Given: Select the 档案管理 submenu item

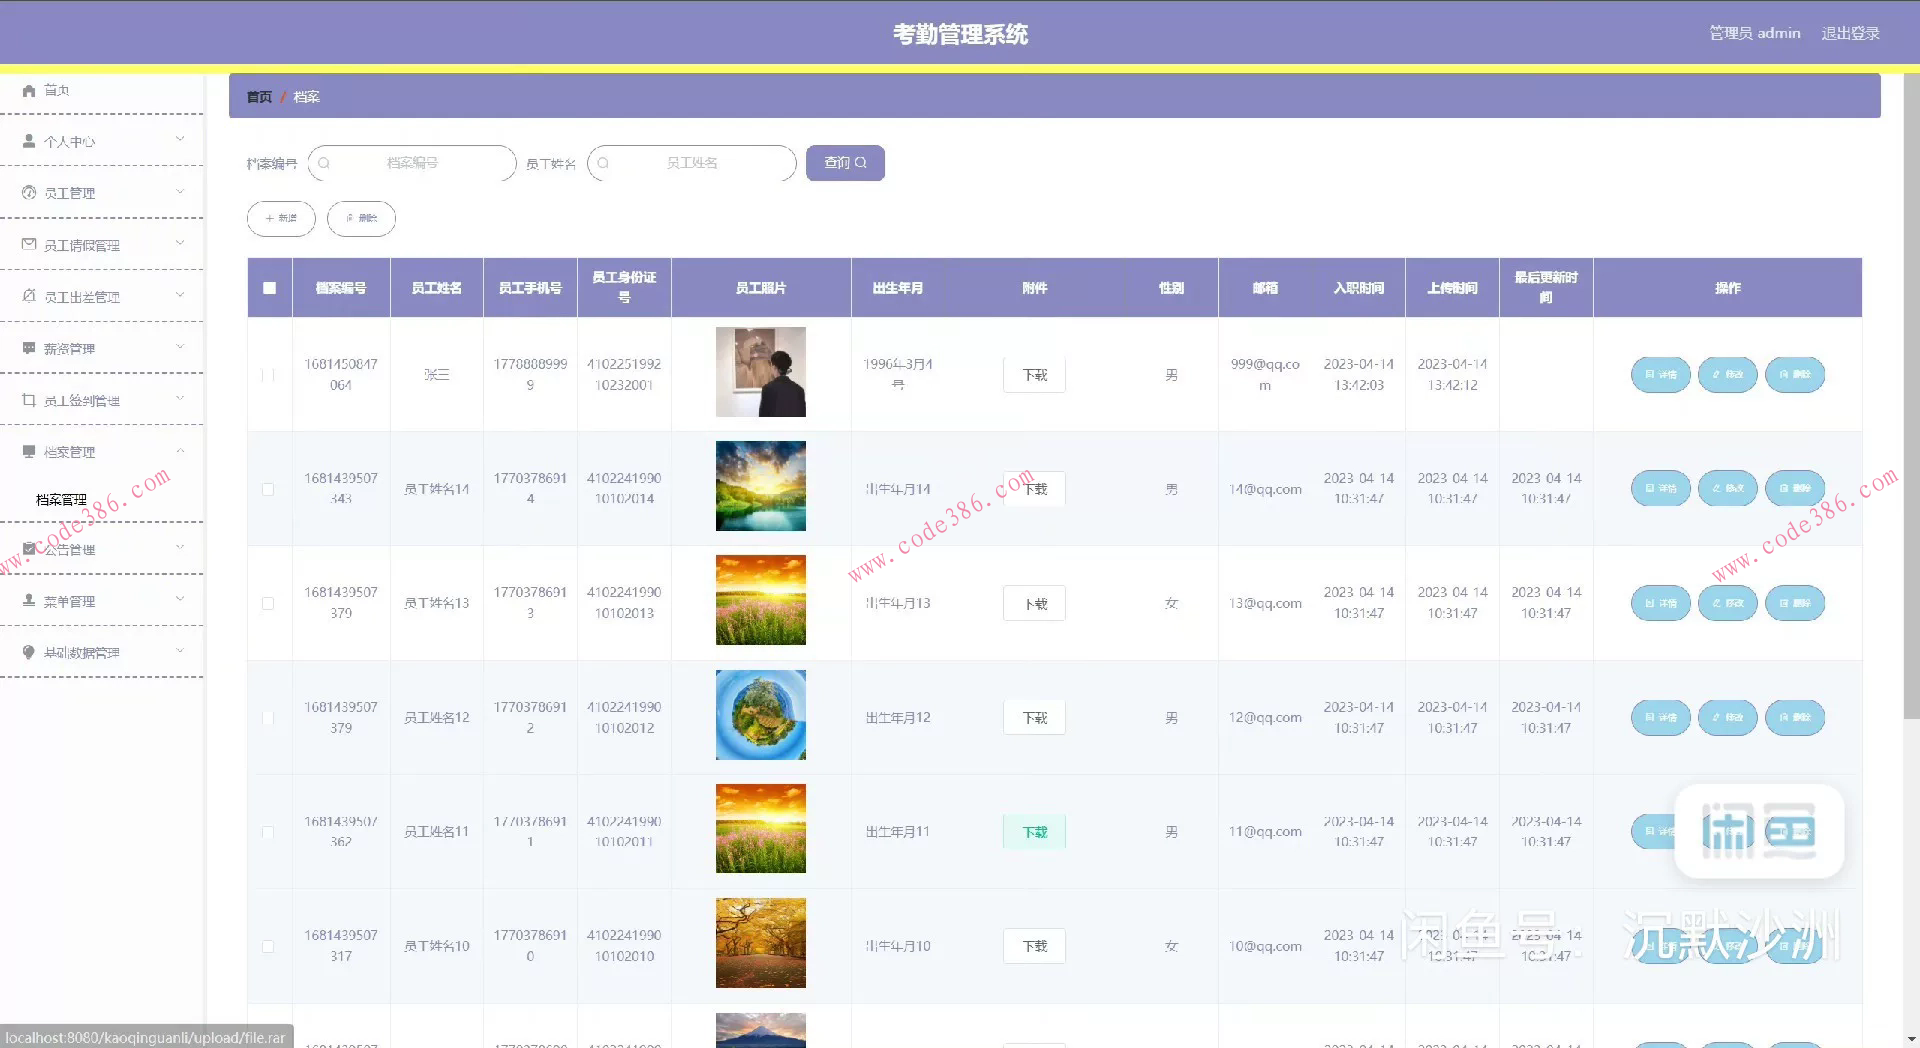Looking at the screenshot, I should tap(62, 500).
